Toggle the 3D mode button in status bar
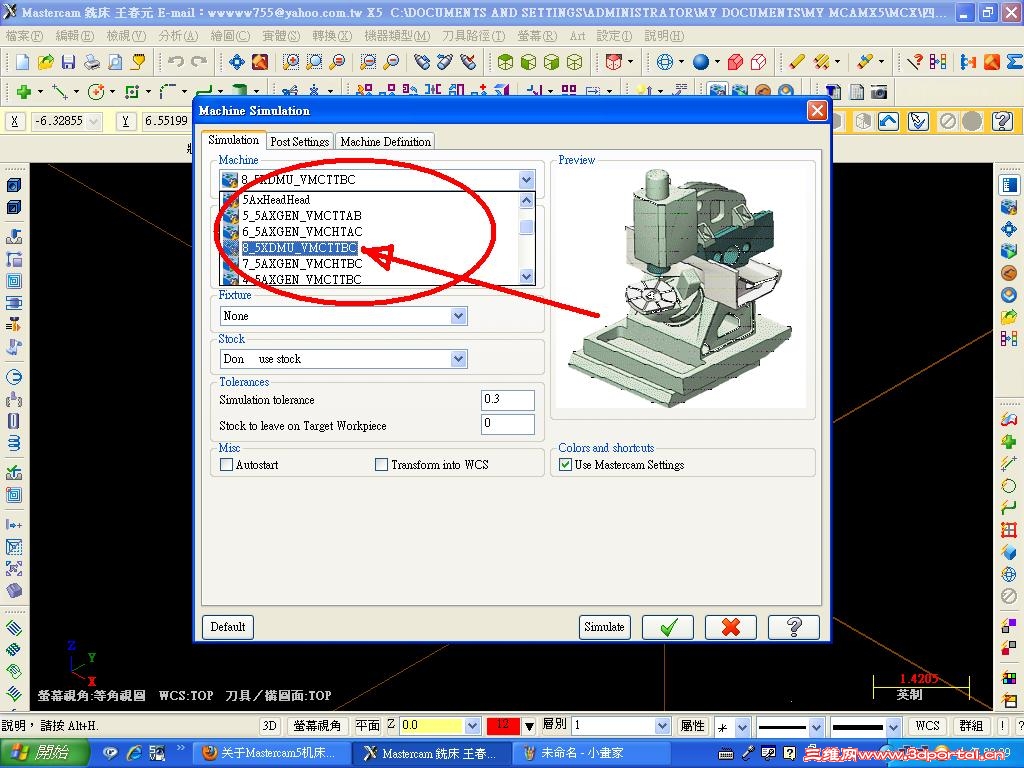This screenshot has height=768, width=1024. [269, 726]
